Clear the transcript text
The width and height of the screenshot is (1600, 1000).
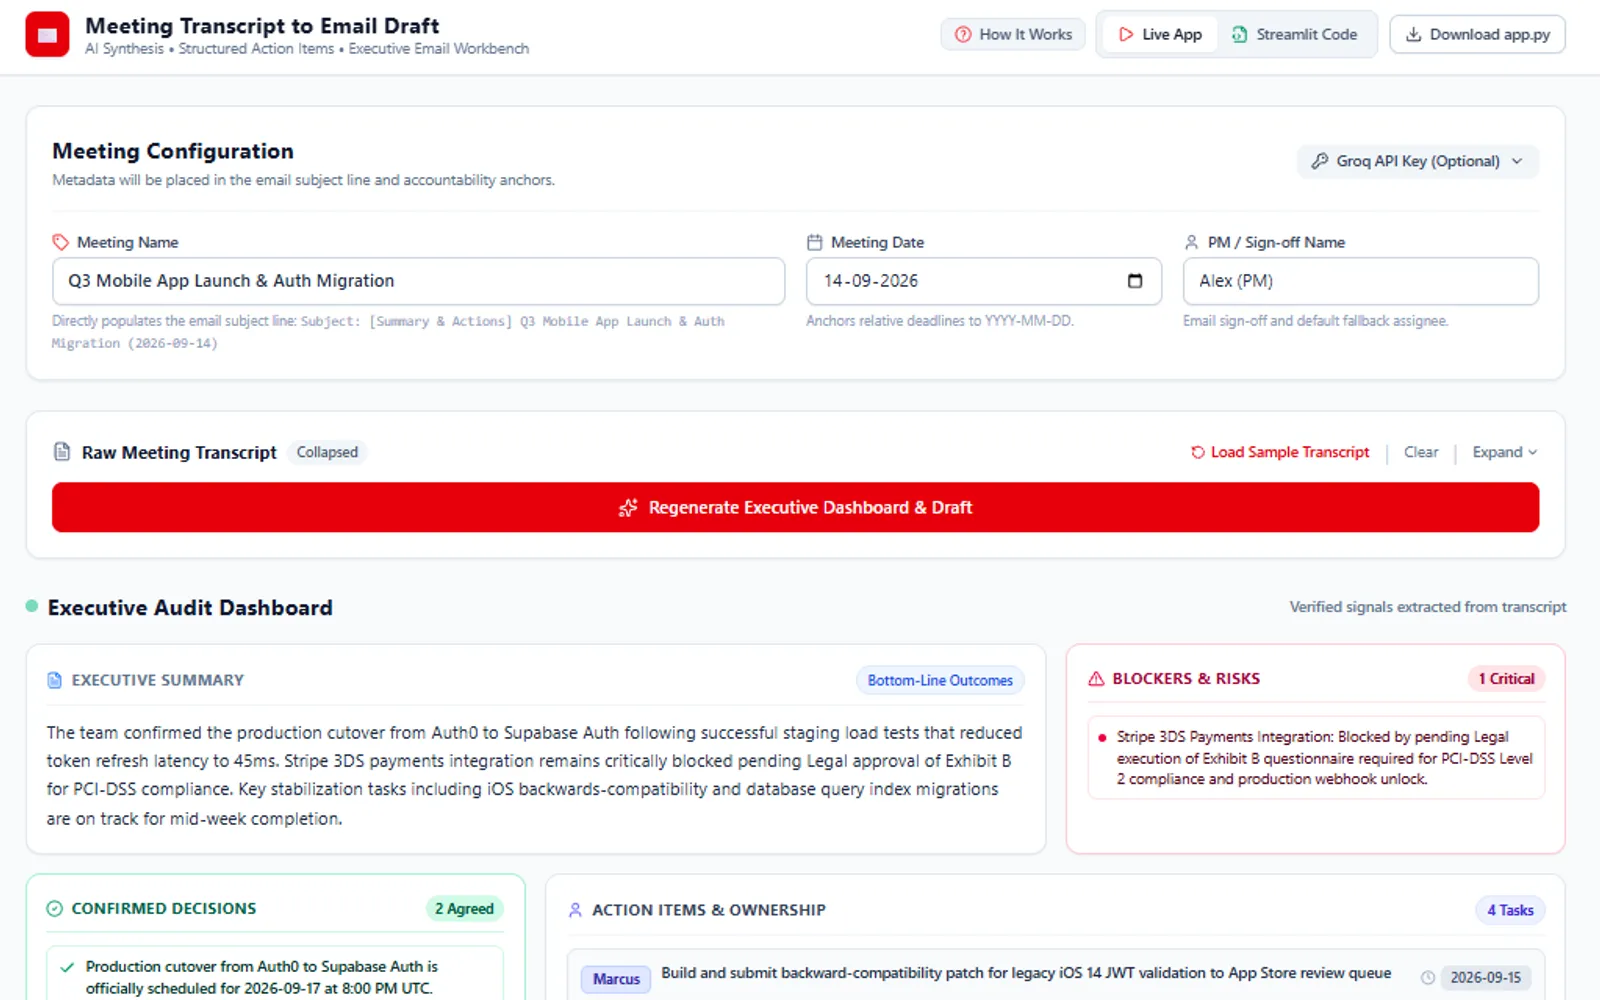click(1421, 452)
